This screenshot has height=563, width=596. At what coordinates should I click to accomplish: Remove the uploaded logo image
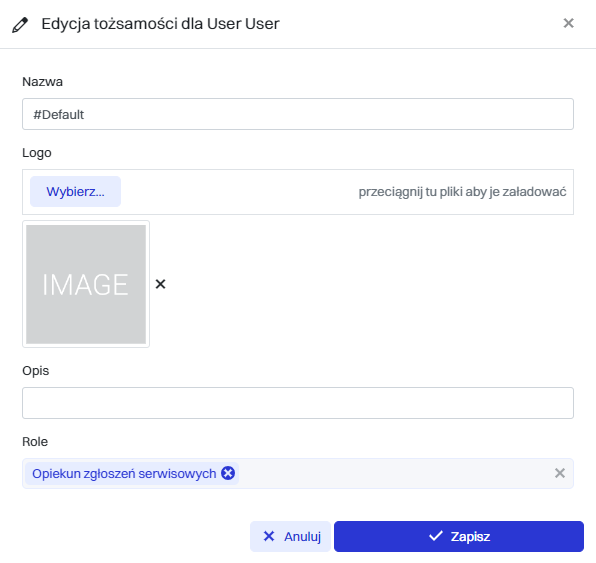160,284
